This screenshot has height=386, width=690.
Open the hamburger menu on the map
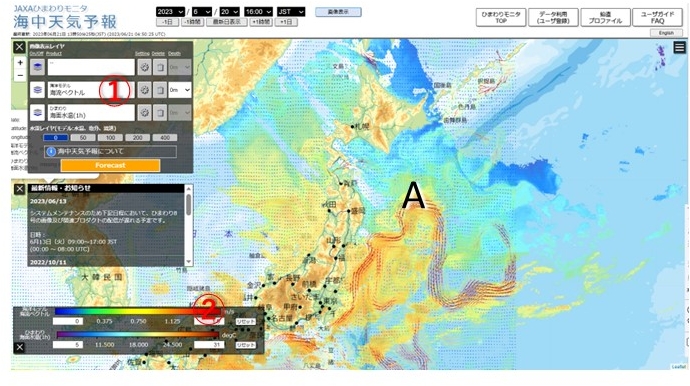click(679, 48)
